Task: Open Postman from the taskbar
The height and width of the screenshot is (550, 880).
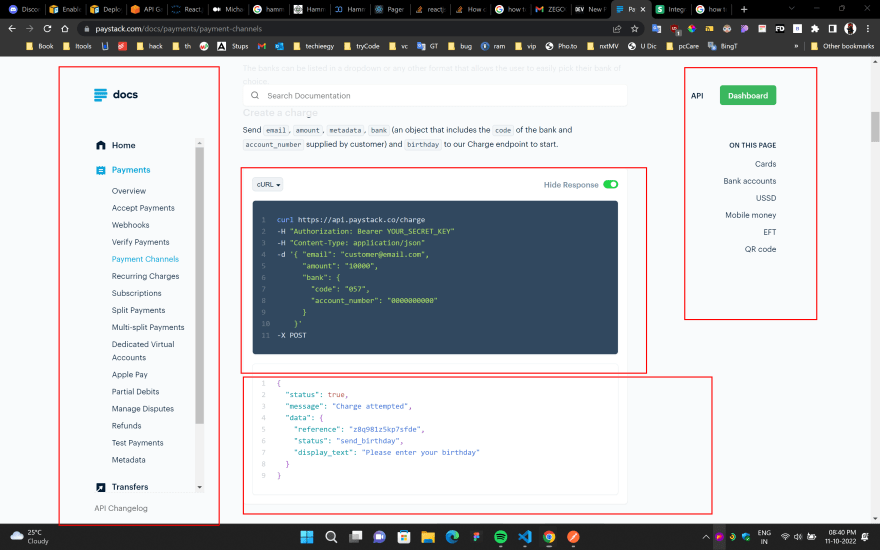Action: coord(573,537)
